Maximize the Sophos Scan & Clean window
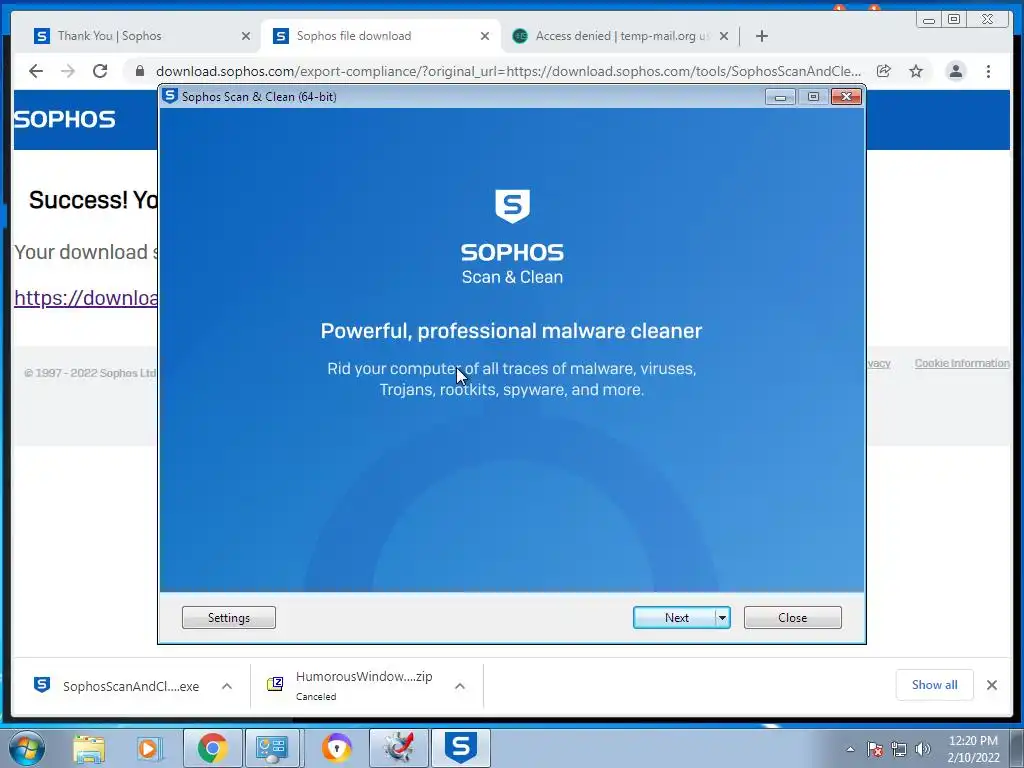 pyautogui.click(x=813, y=97)
